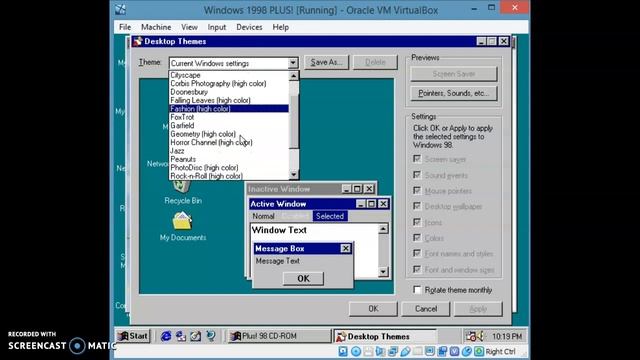Viewport: 640px width, 360px height.
Task: Open the Input menu
Action: pos(217,27)
